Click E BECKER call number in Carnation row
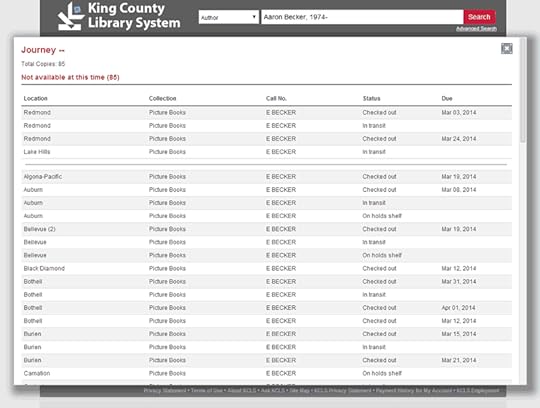 pyautogui.click(x=281, y=374)
